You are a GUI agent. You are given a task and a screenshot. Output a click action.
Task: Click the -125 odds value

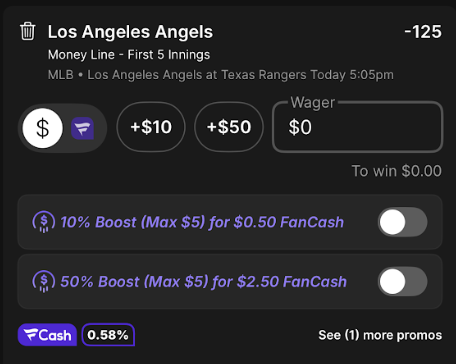pyautogui.click(x=423, y=32)
